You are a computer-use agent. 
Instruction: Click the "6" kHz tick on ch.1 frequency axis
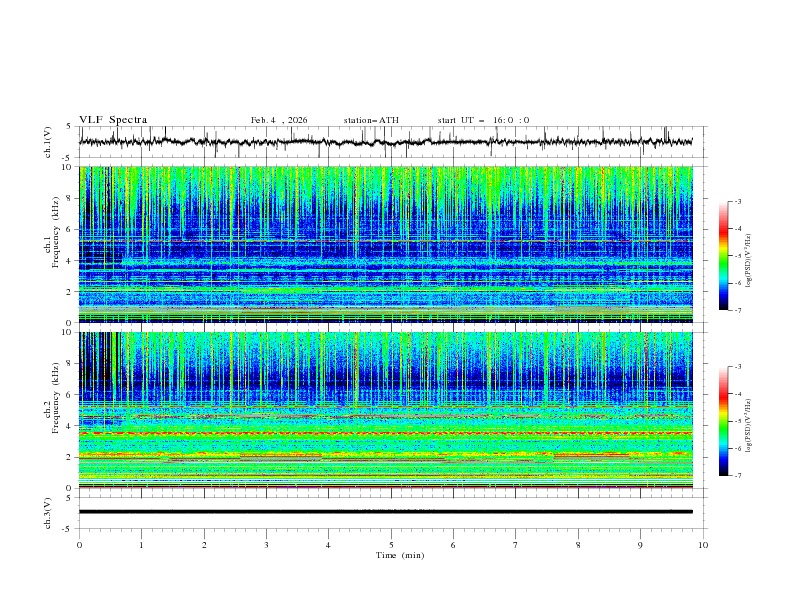point(70,229)
